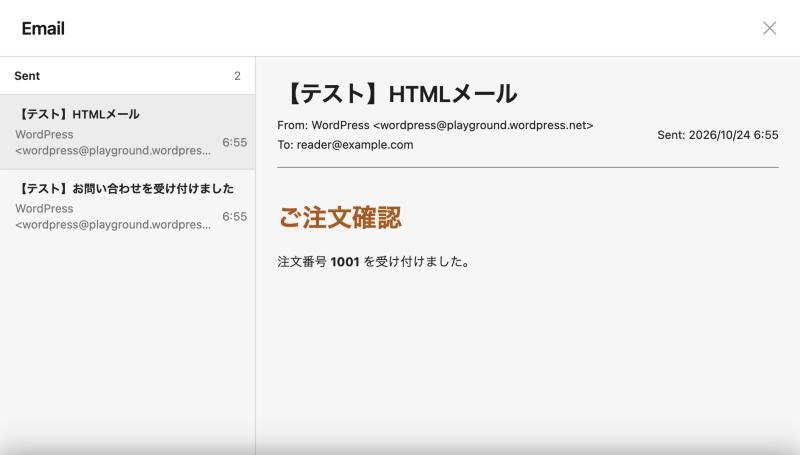Click the Sent message count 2
This screenshot has width=800, height=455.
237,76
